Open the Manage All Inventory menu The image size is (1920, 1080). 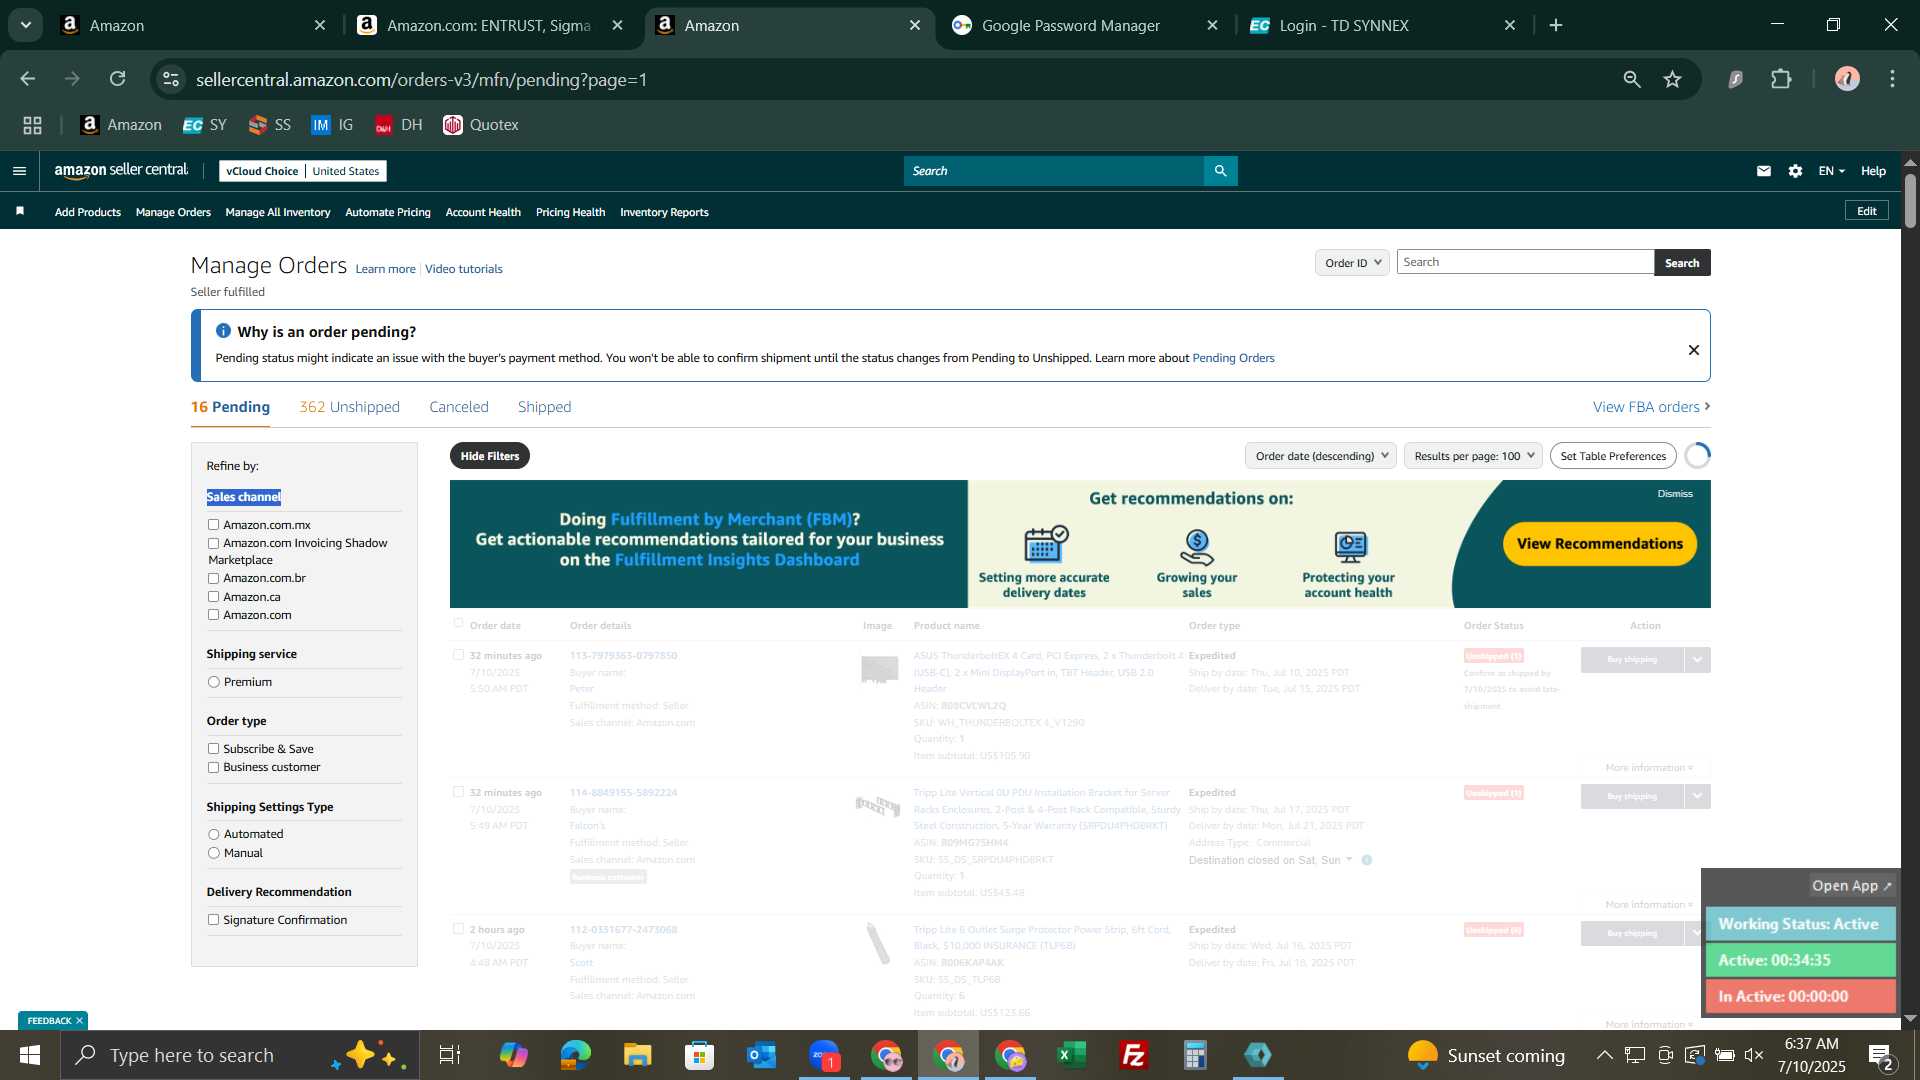278,212
